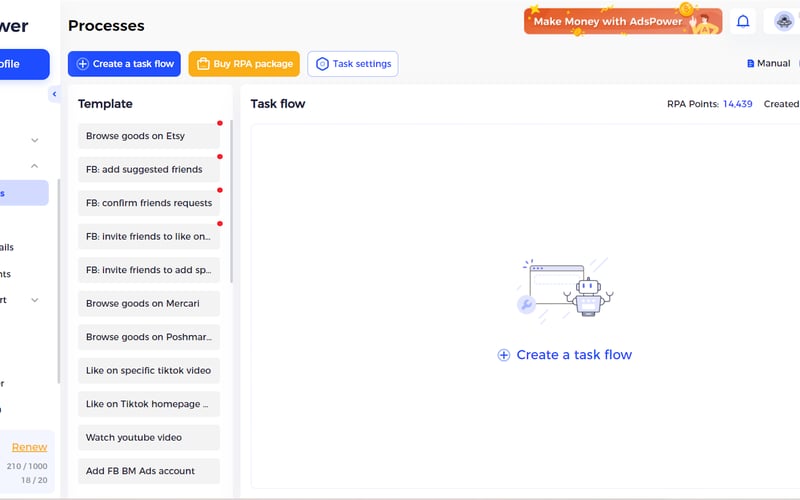
Task: Select Like on specific tiktok video template
Action: 149,370
